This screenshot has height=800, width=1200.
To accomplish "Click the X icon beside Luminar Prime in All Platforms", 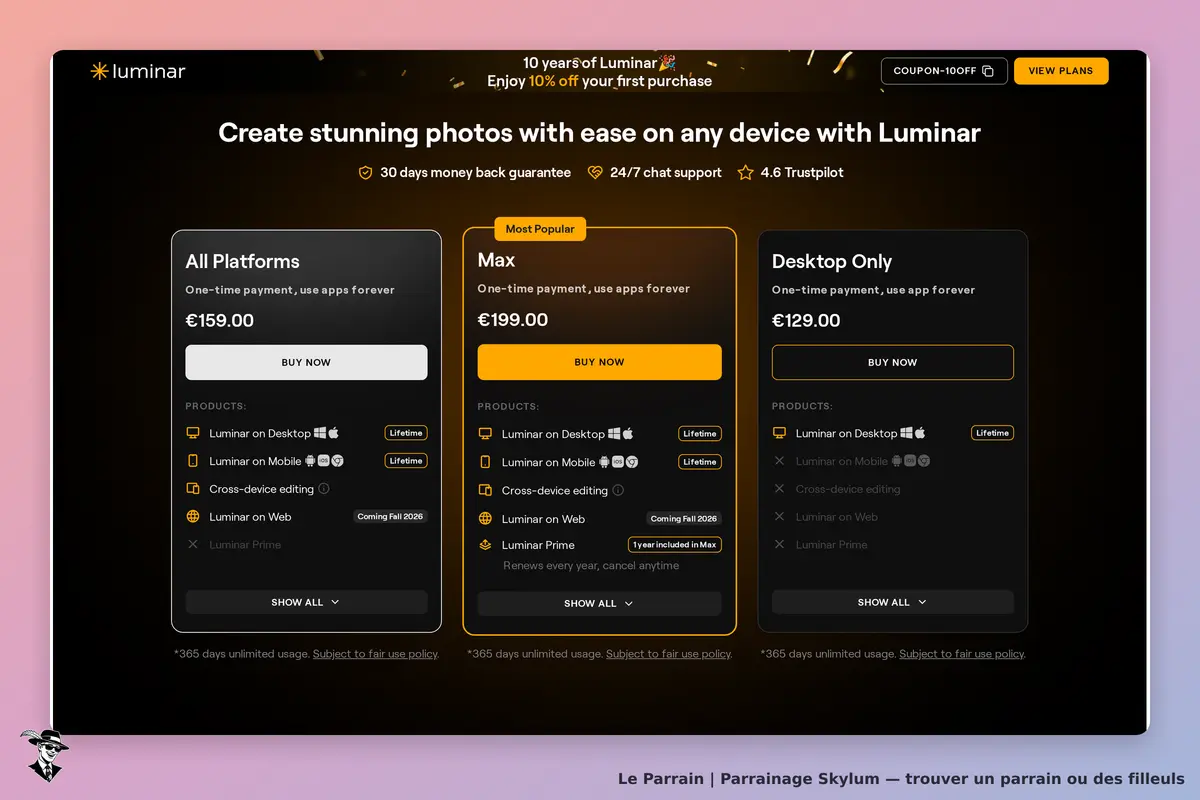I will click(x=193, y=544).
